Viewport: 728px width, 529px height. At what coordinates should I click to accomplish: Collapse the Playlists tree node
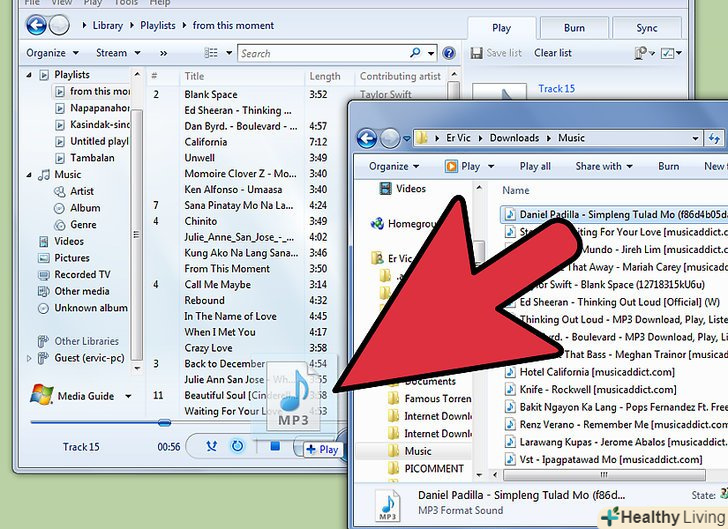tap(29, 75)
